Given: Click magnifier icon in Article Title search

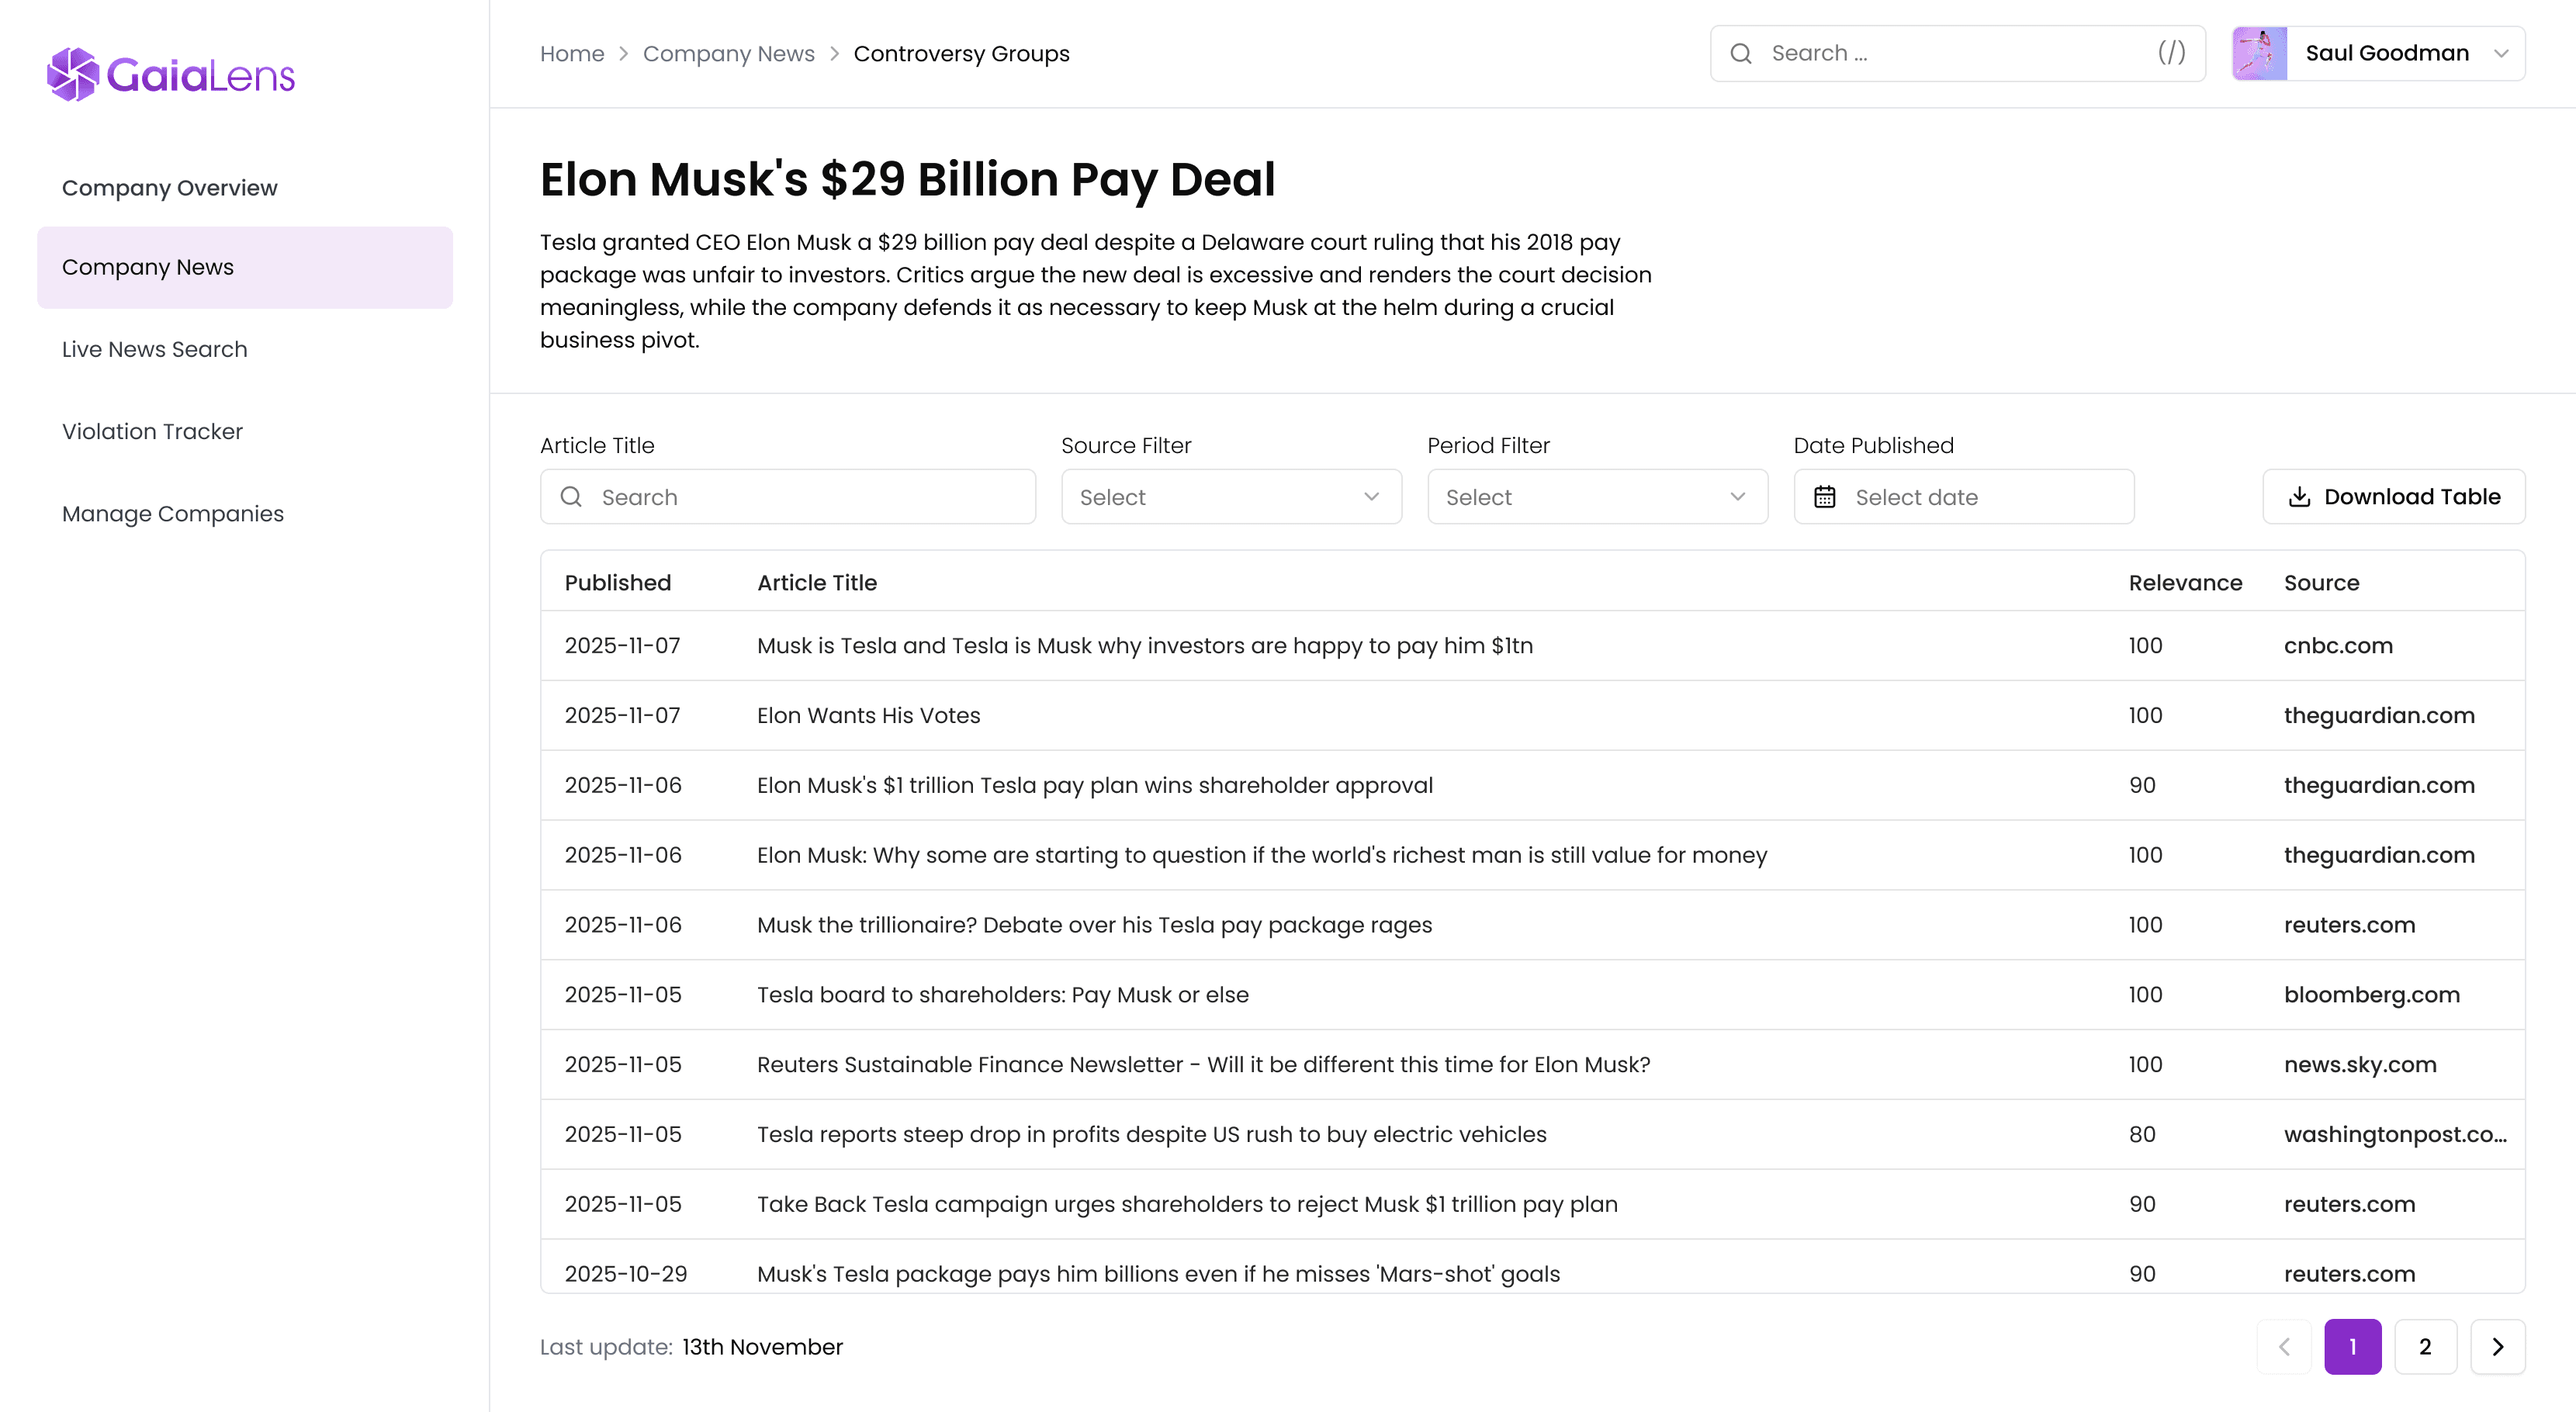Looking at the screenshot, I should (571, 497).
